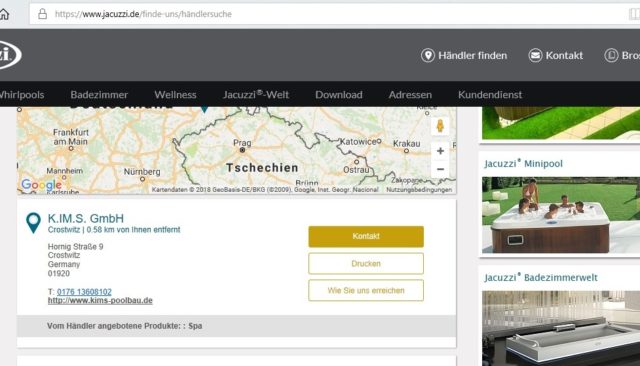Viewport: 640px width, 366px height.
Task: Open the kims-poolbau.de website link
Action: tap(100, 300)
